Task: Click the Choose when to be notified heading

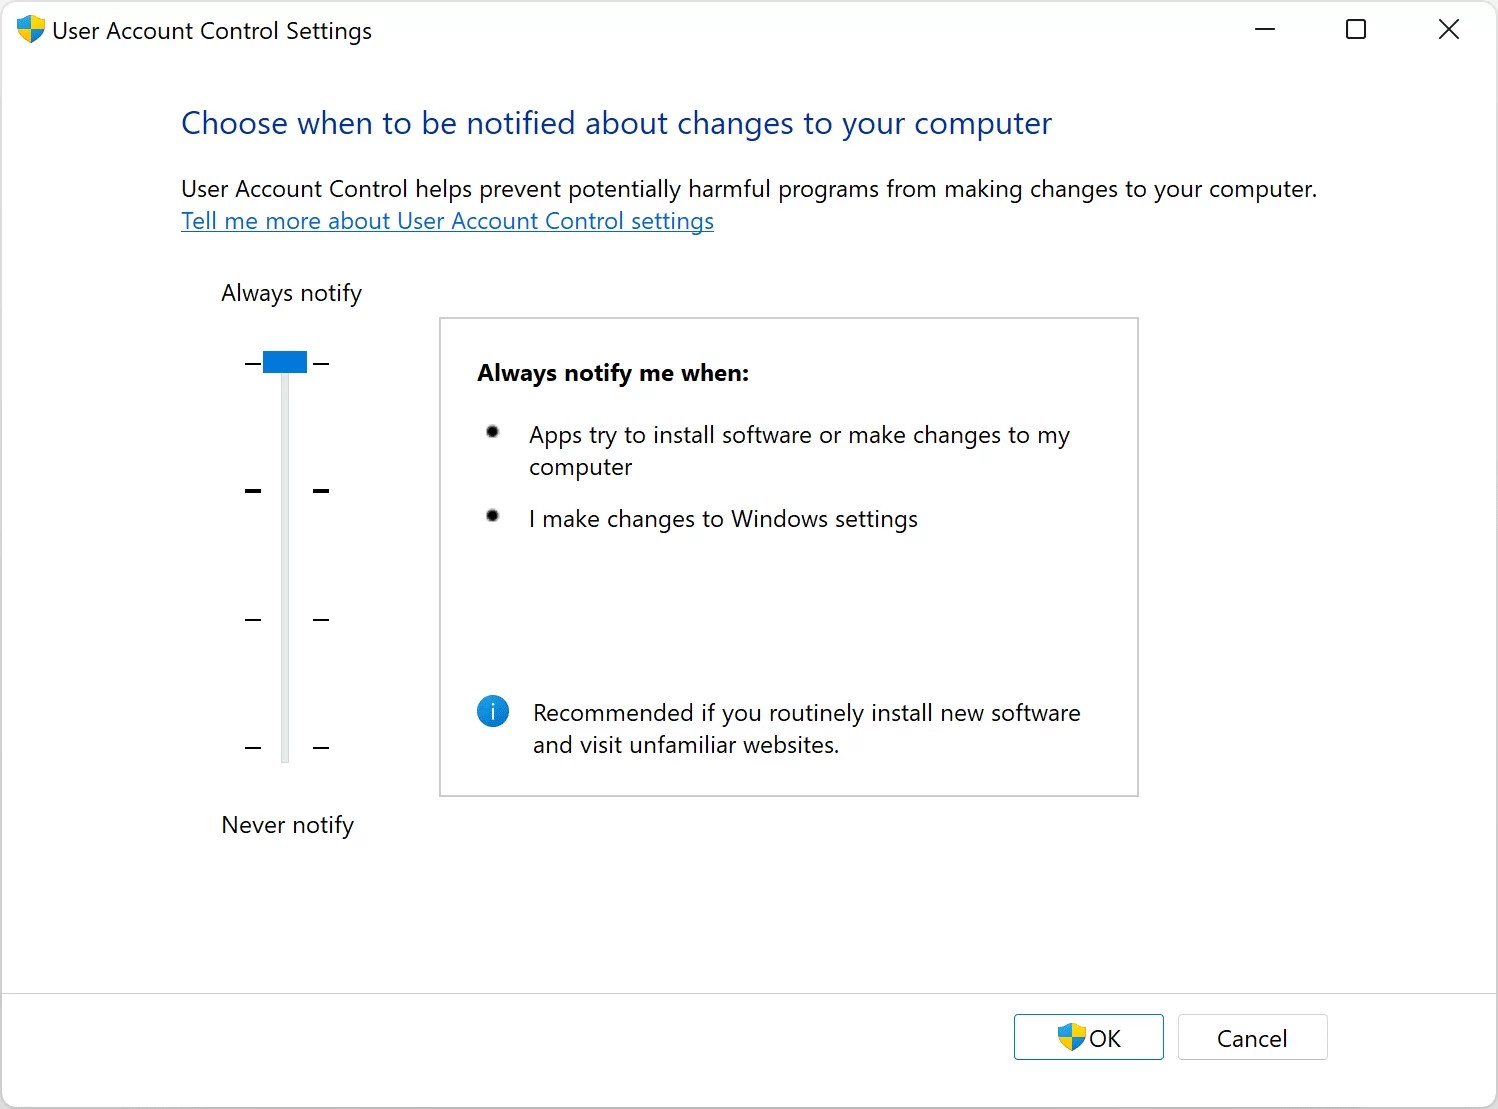Action: point(615,122)
